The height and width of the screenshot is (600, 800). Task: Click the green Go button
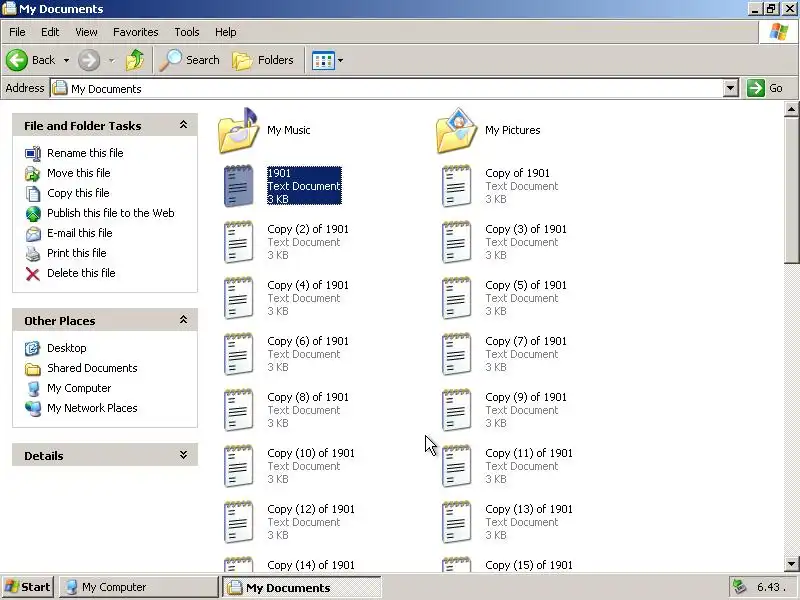click(x=765, y=88)
